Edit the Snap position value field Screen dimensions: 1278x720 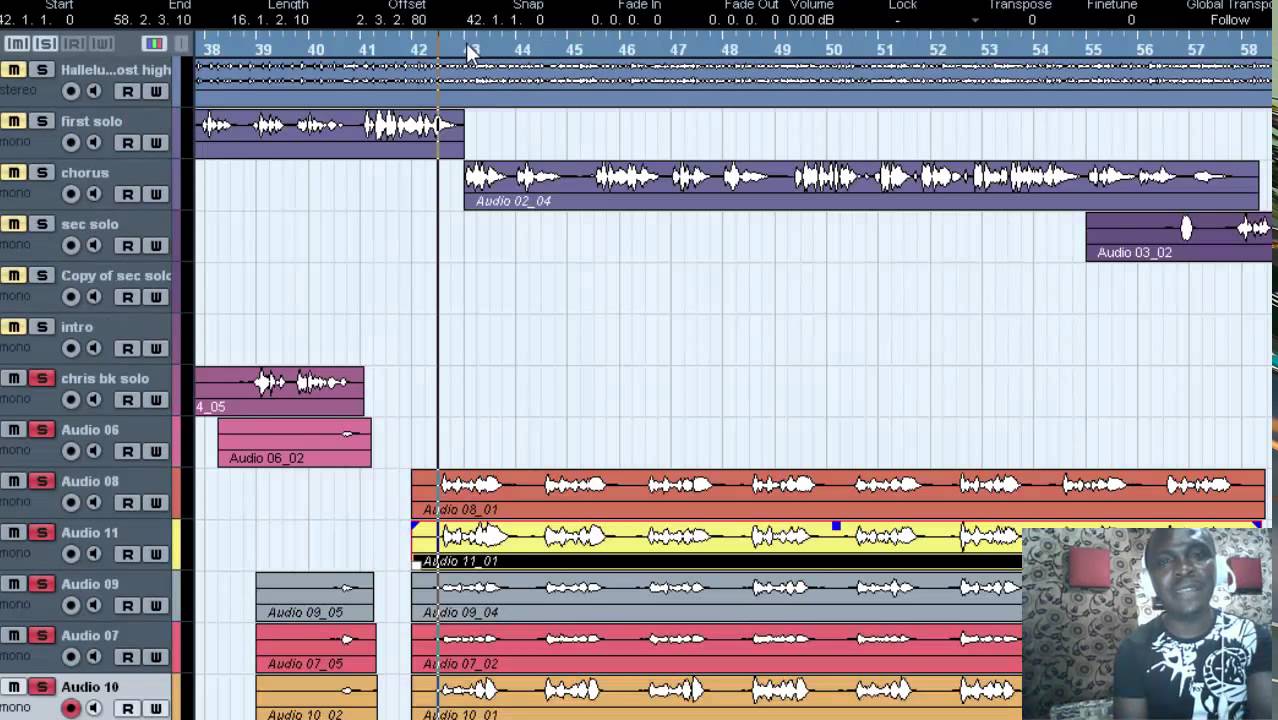tap(505, 20)
